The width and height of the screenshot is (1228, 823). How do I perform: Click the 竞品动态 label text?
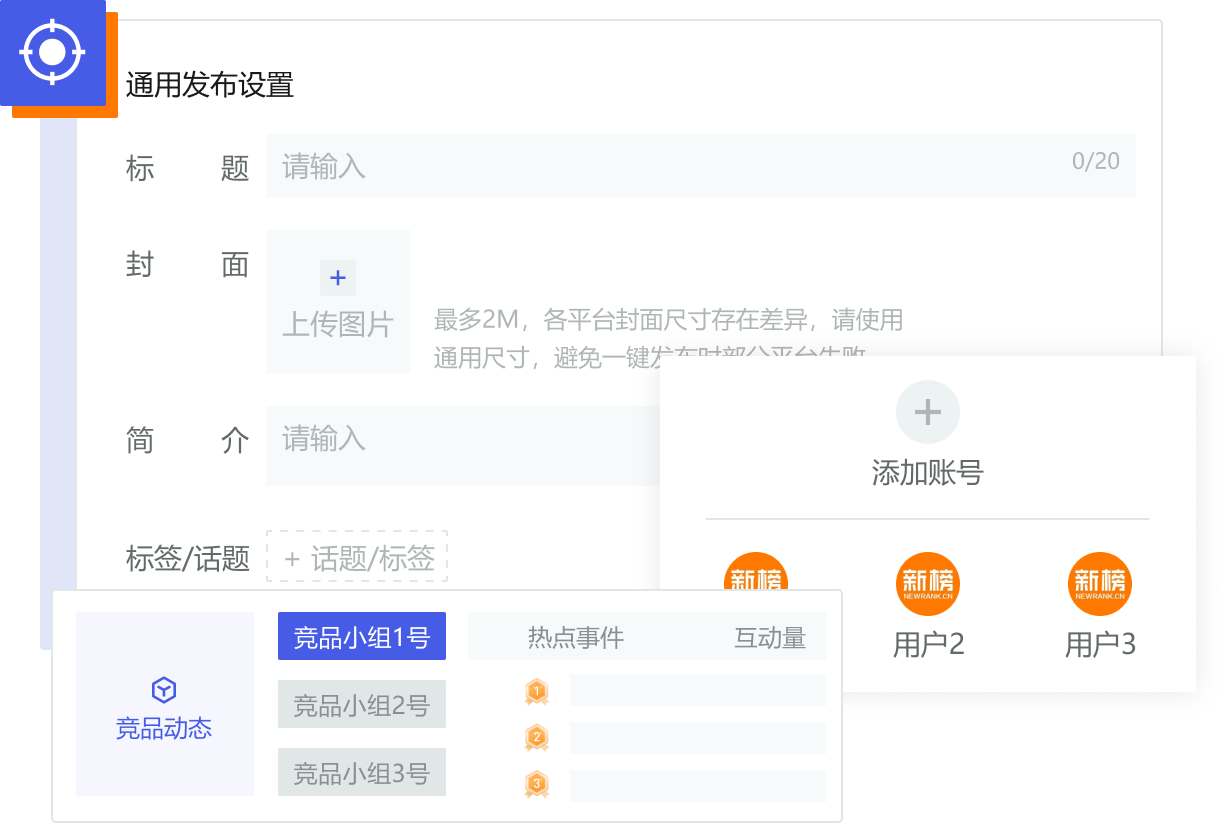164,728
